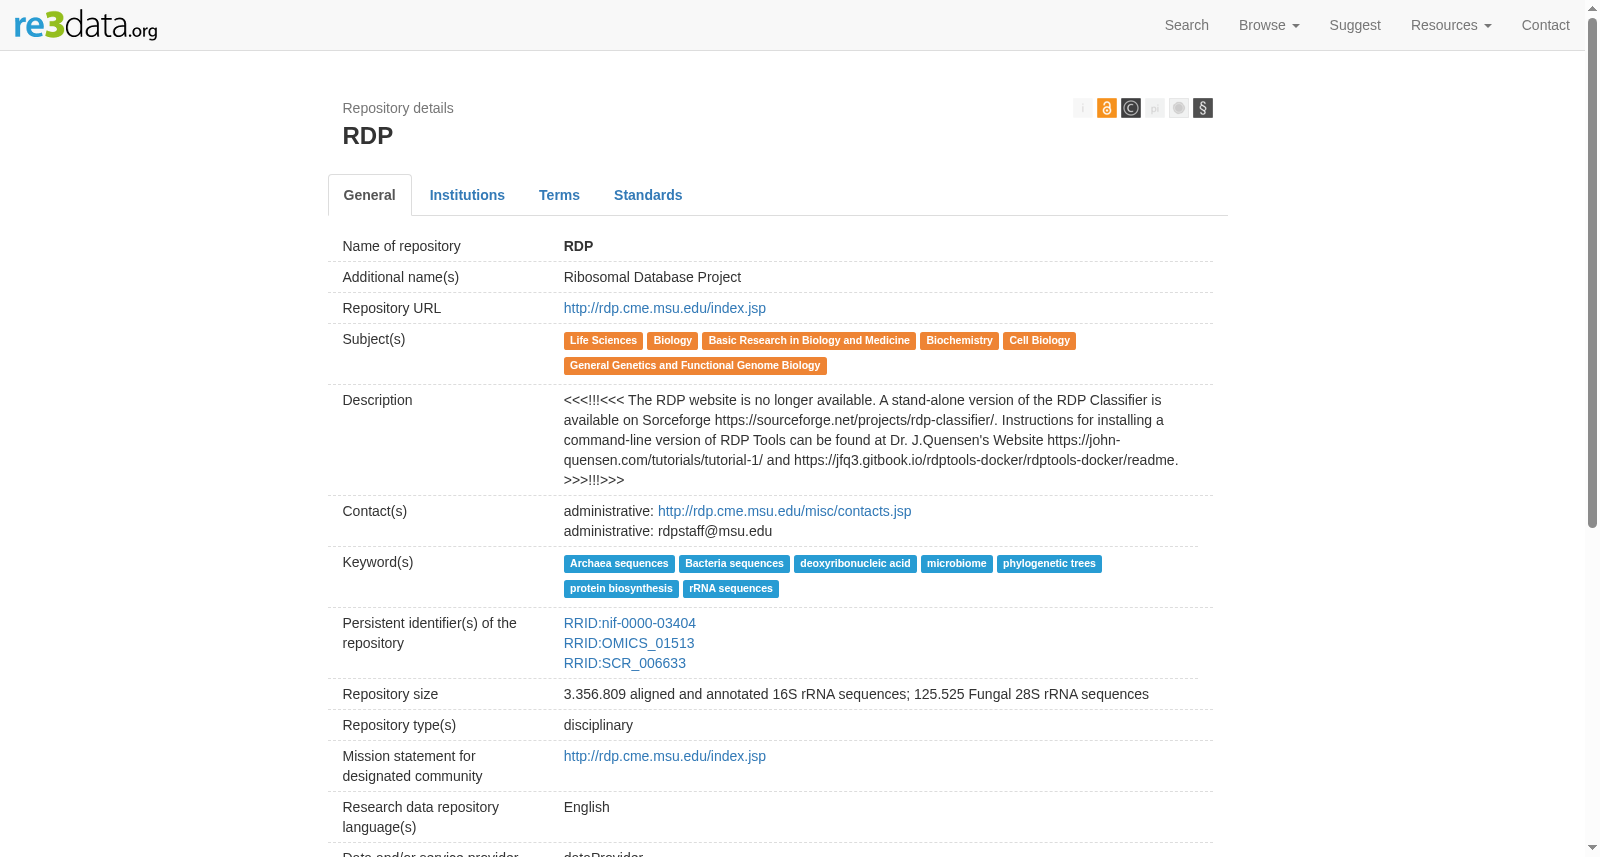Click the section sign policy badge icon
Screen dimensions: 1600x857
click(1203, 108)
